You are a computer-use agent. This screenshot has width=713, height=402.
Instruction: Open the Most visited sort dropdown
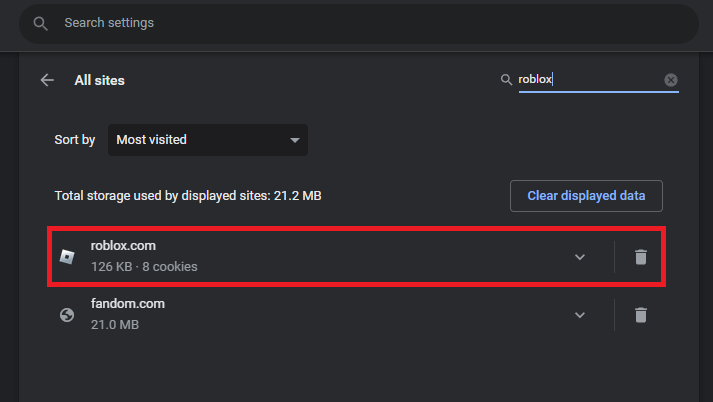pos(208,140)
